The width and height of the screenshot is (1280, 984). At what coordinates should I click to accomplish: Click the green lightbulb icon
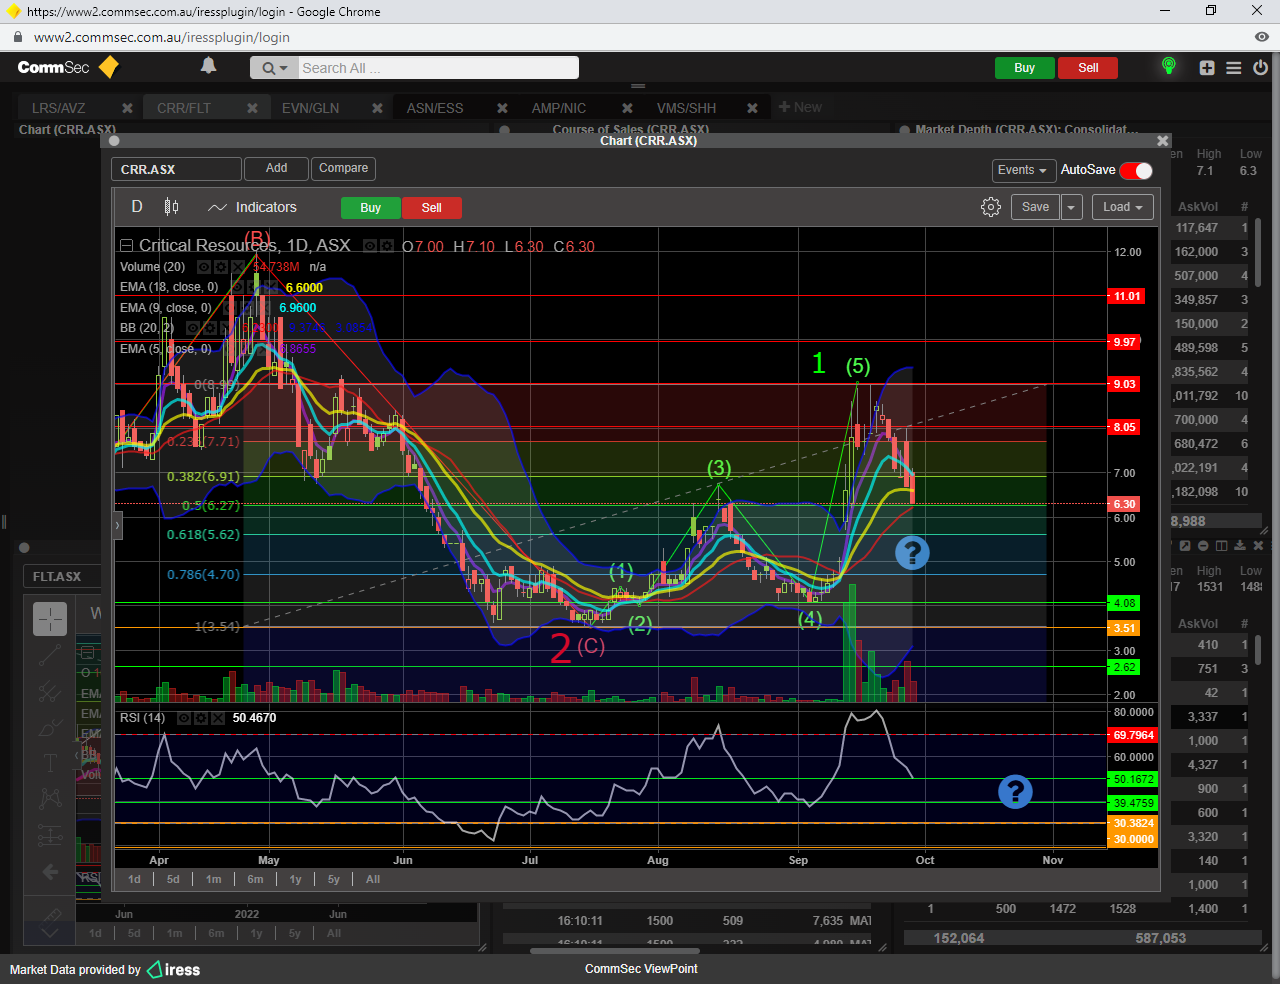pyautogui.click(x=1168, y=66)
